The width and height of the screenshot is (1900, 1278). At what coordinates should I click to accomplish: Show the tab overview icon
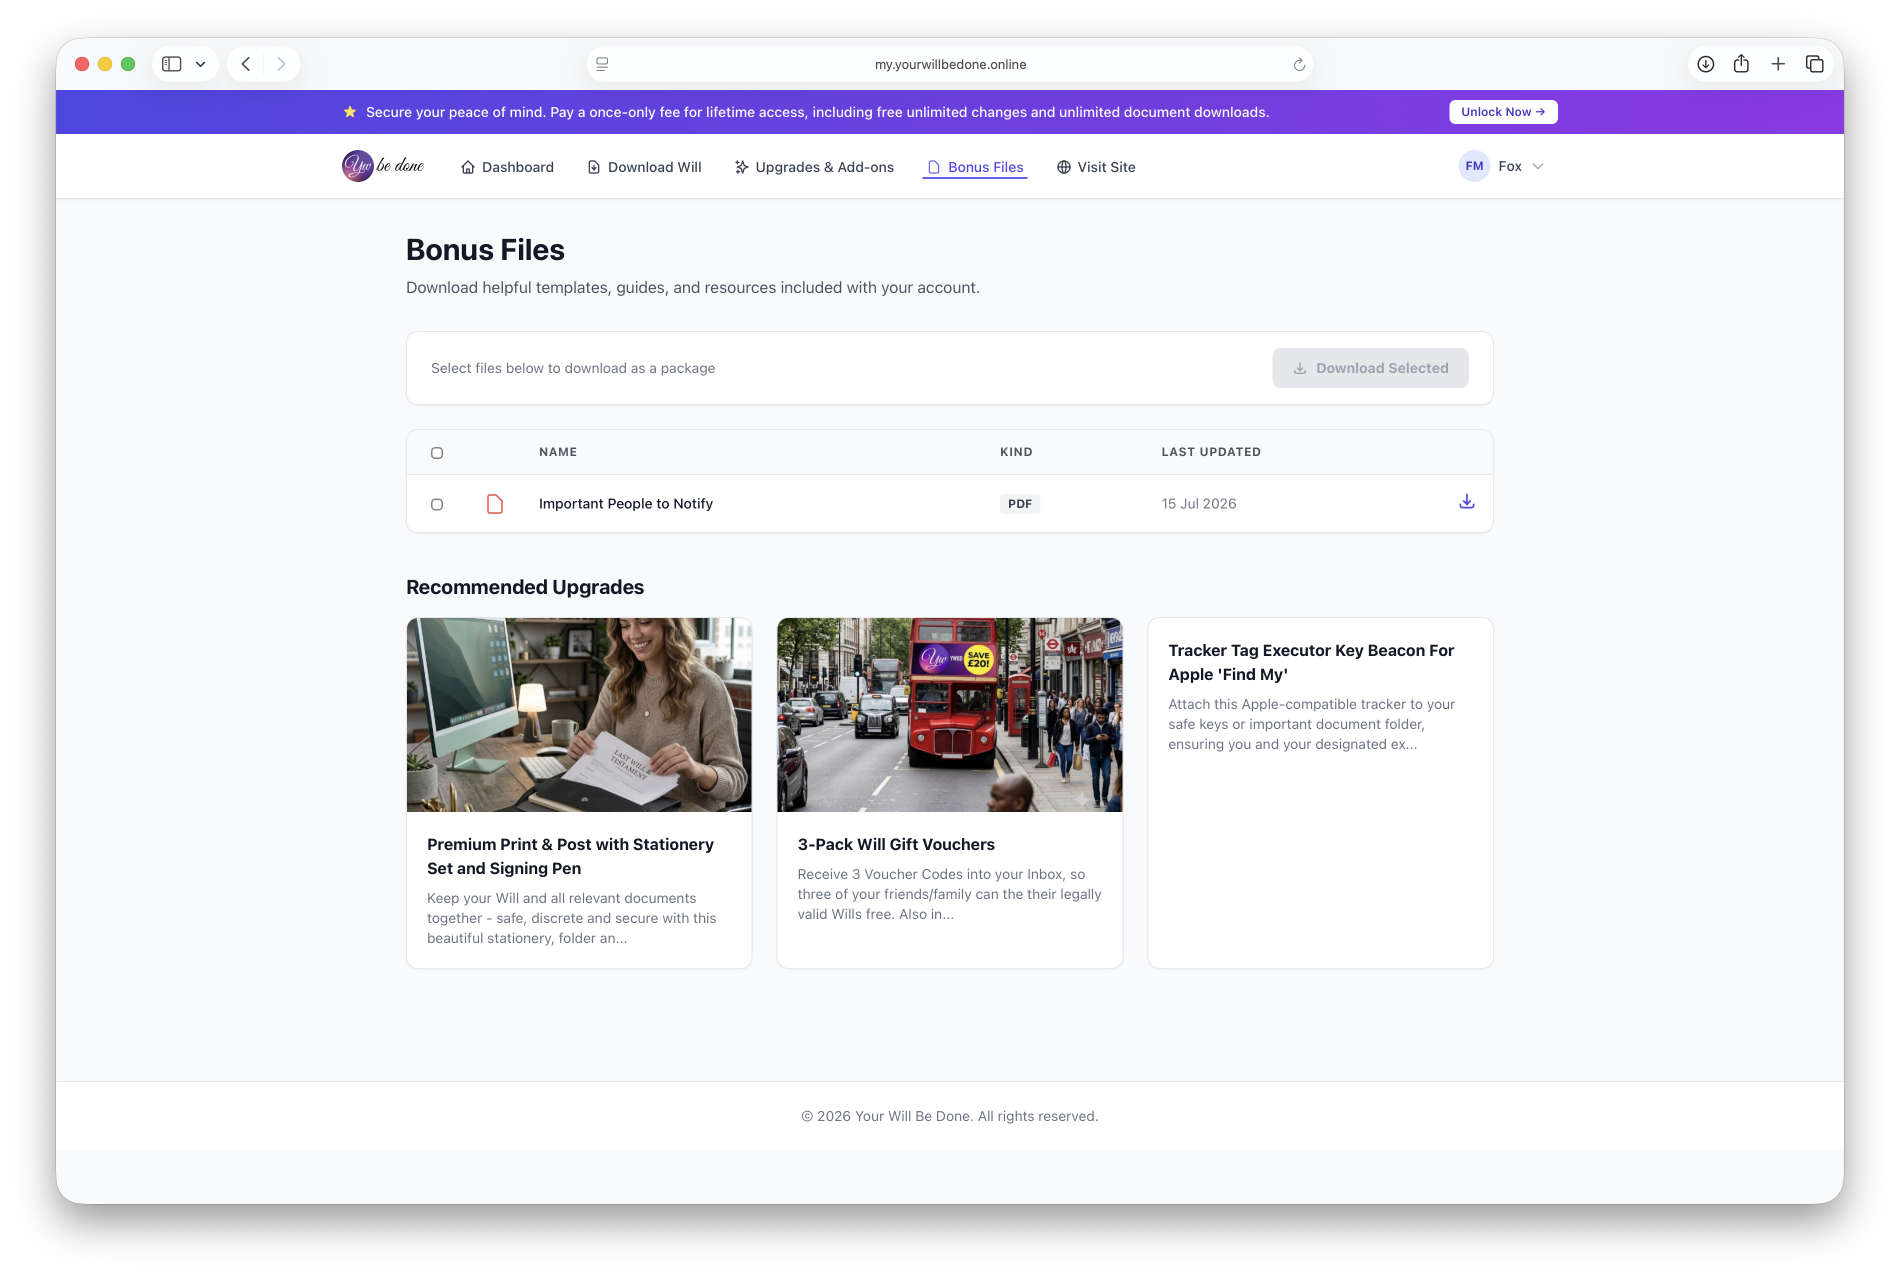pos(1815,64)
